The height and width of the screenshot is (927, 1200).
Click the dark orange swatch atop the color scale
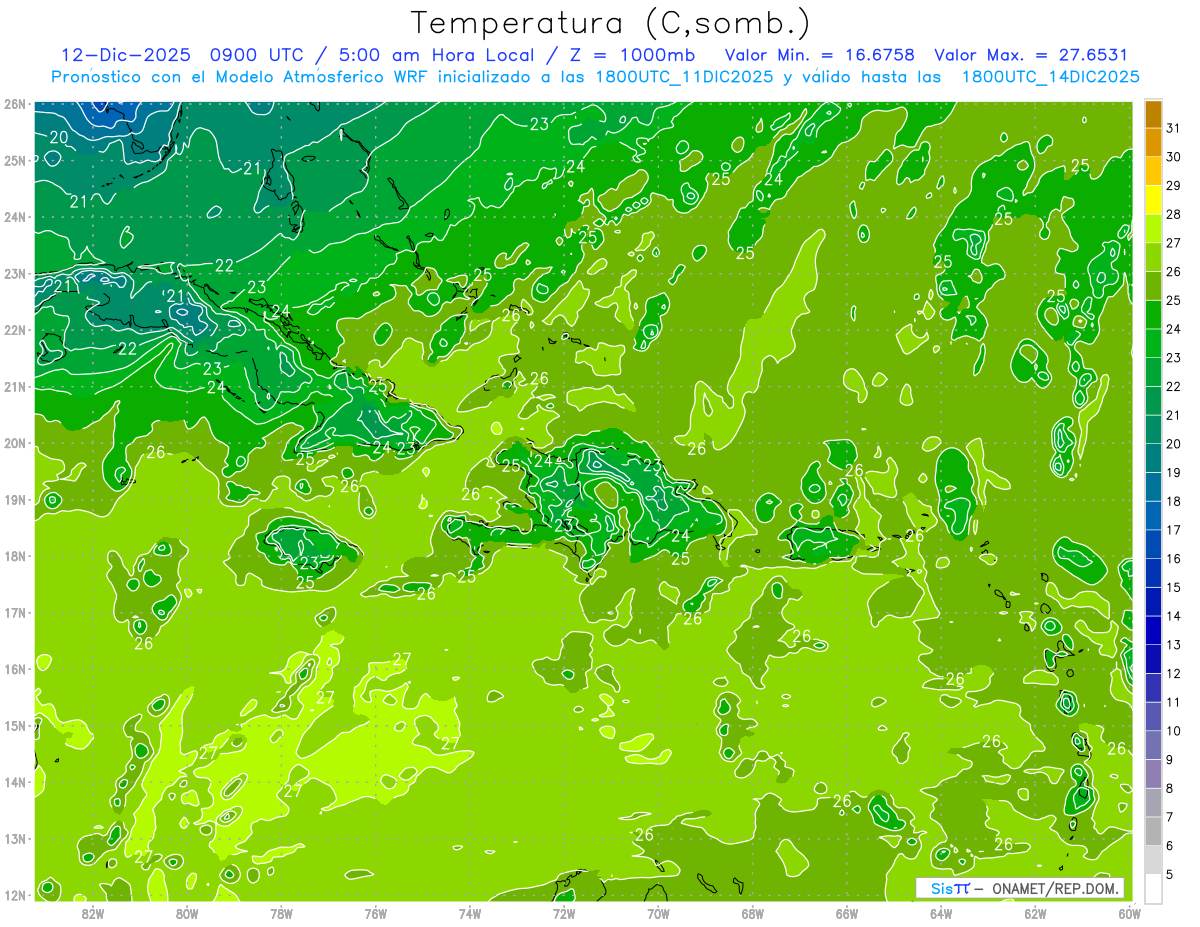(1153, 115)
